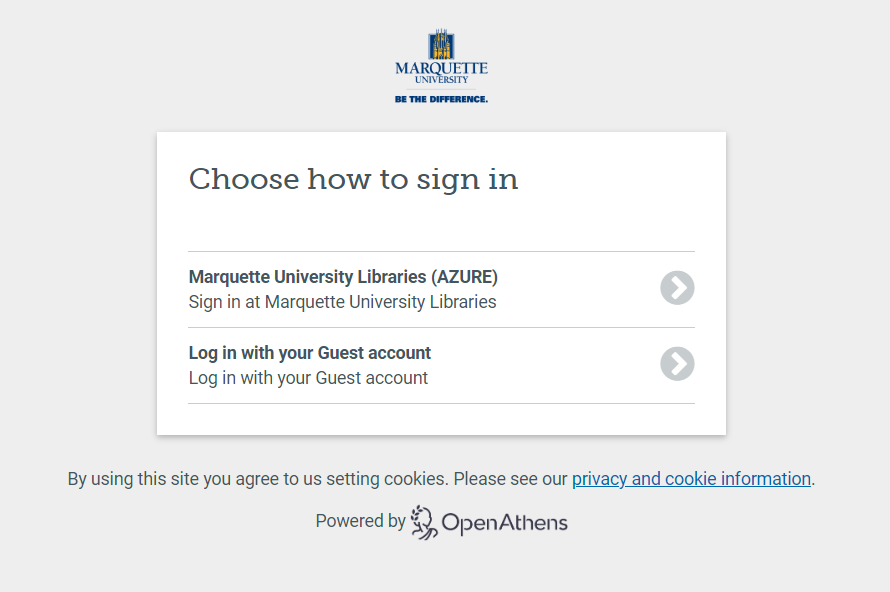
Task: Click "Sign in at Marquette University Libraries" subtitle
Action: [x=342, y=302]
